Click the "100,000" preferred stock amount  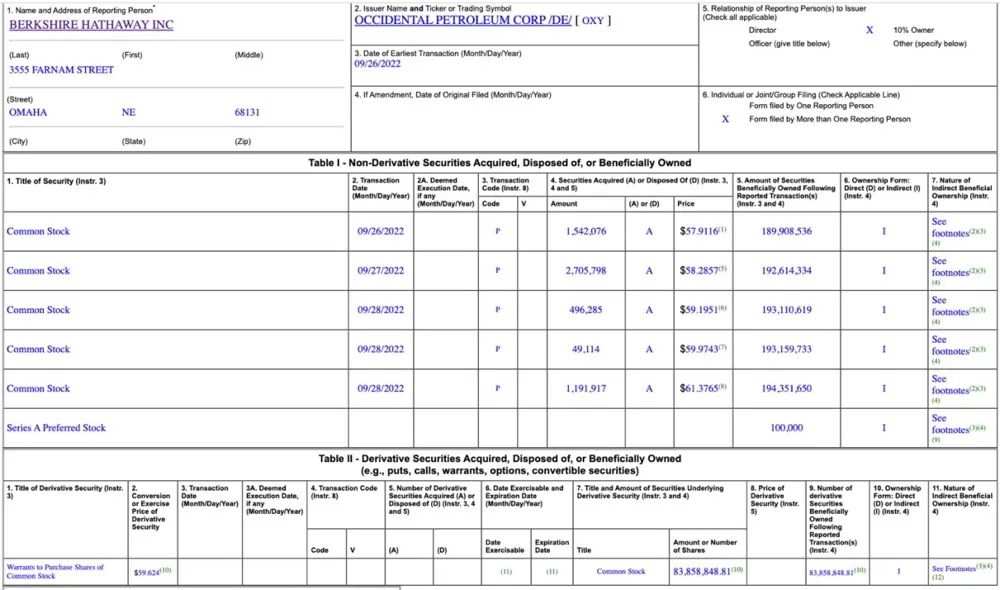tap(787, 428)
